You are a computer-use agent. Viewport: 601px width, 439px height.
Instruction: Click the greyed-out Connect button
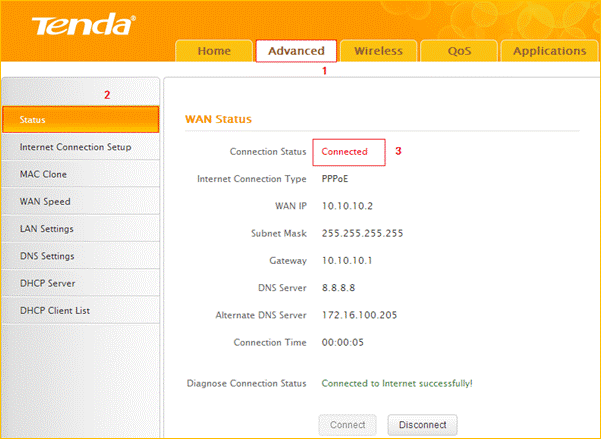348,424
